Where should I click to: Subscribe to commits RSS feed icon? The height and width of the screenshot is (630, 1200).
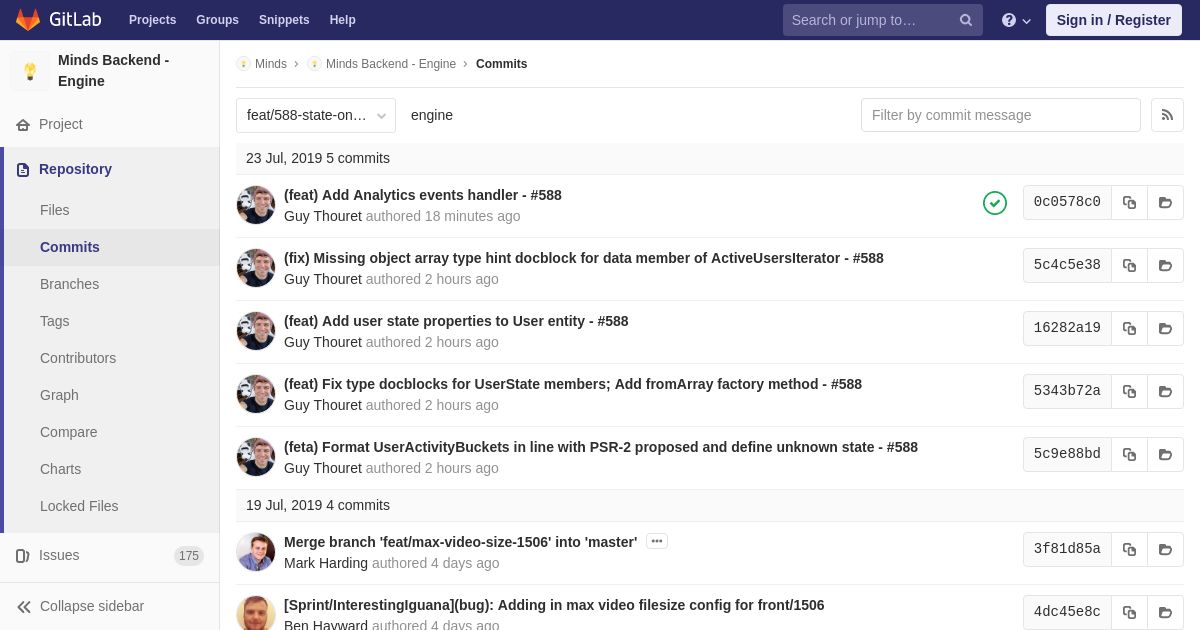click(1167, 115)
